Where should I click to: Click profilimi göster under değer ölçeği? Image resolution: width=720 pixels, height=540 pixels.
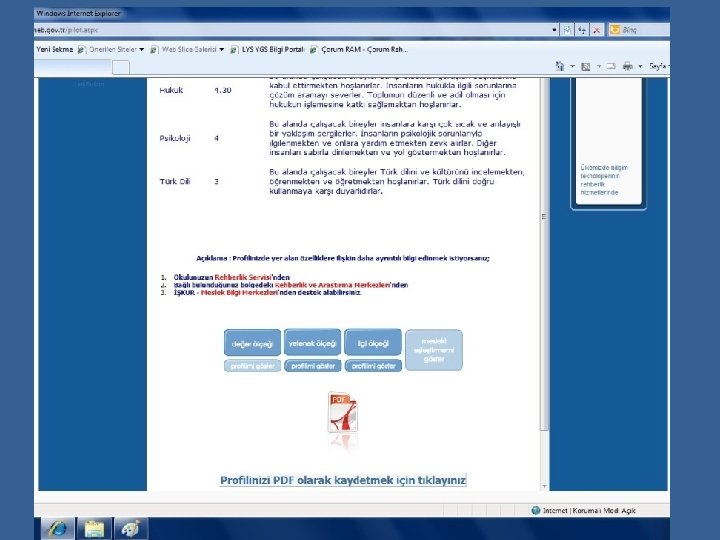pos(252,366)
